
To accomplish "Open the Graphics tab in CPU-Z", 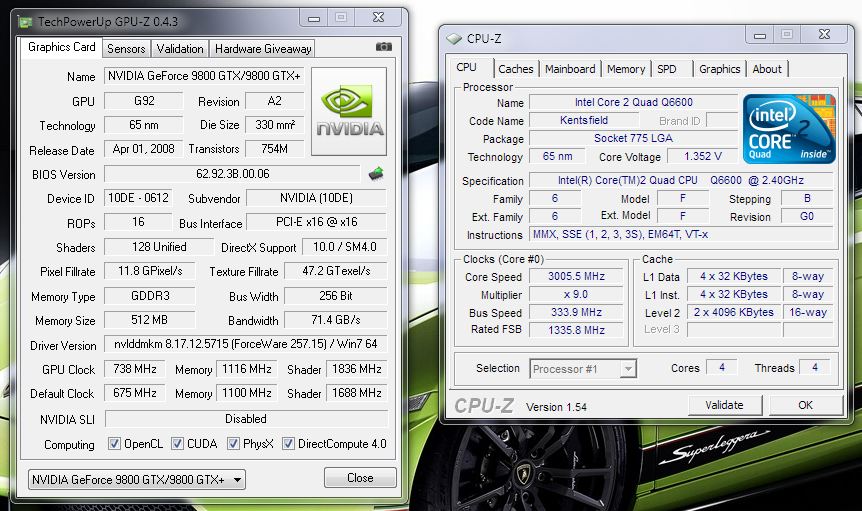I will (720, 69).
